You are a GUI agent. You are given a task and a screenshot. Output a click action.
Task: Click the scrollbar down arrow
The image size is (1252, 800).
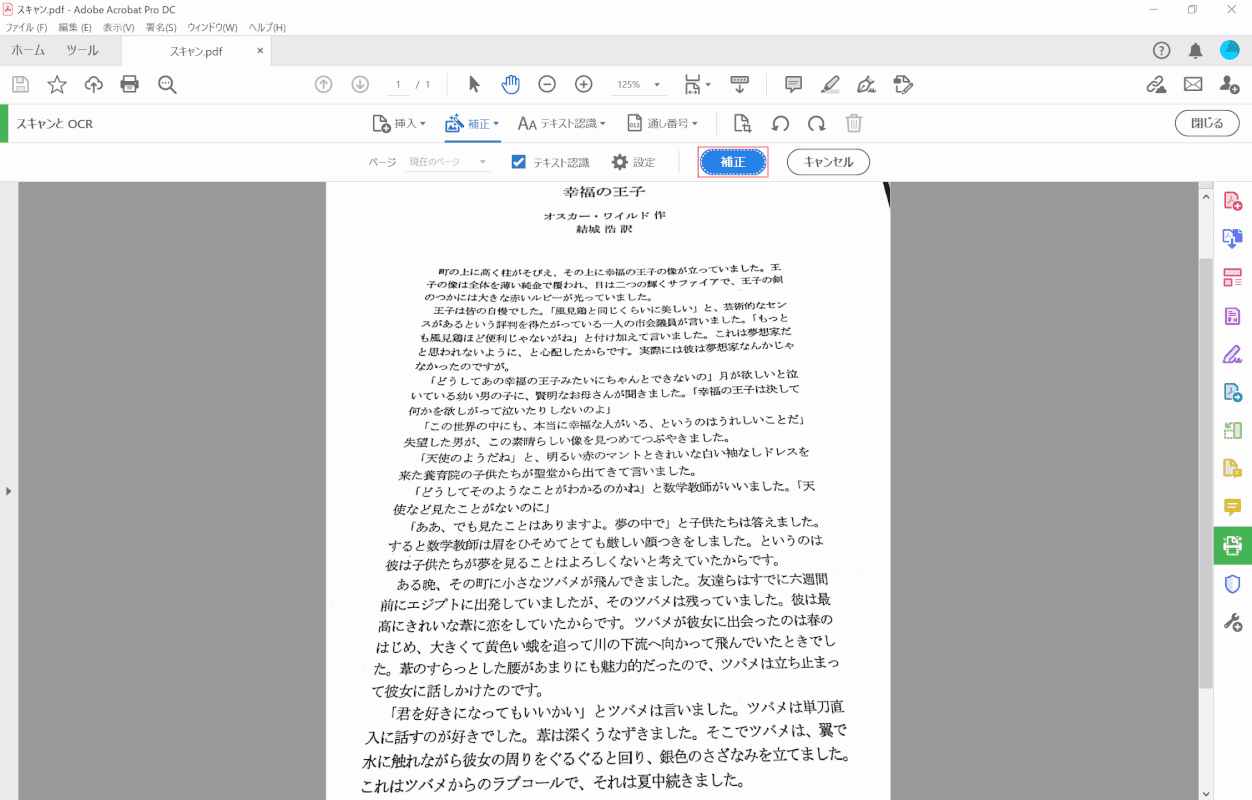(x=1205, y=792)
